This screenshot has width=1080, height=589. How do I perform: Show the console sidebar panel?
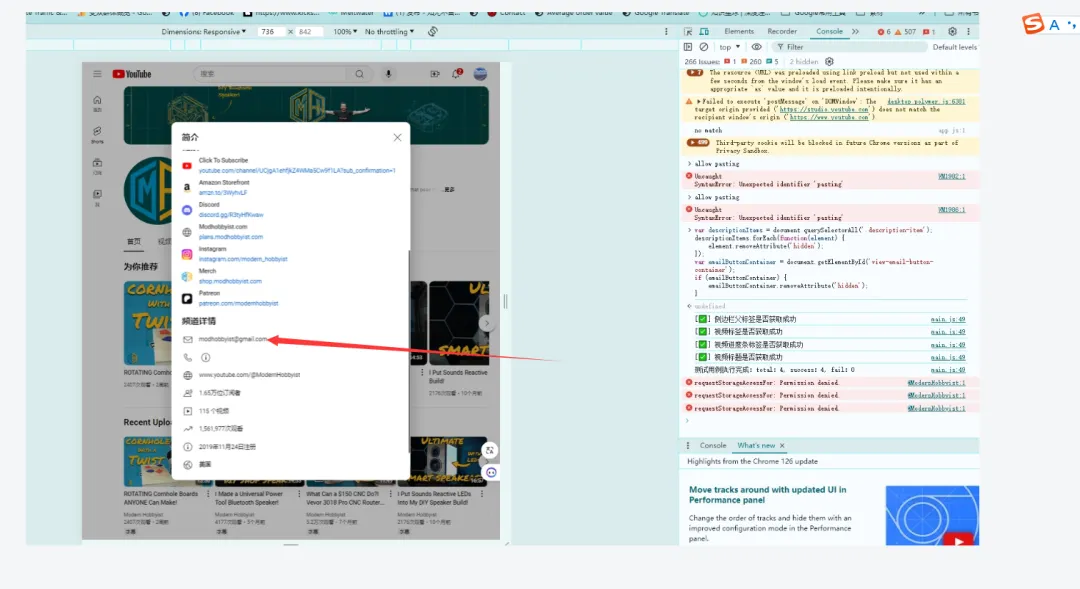click(x=688, y=47)
